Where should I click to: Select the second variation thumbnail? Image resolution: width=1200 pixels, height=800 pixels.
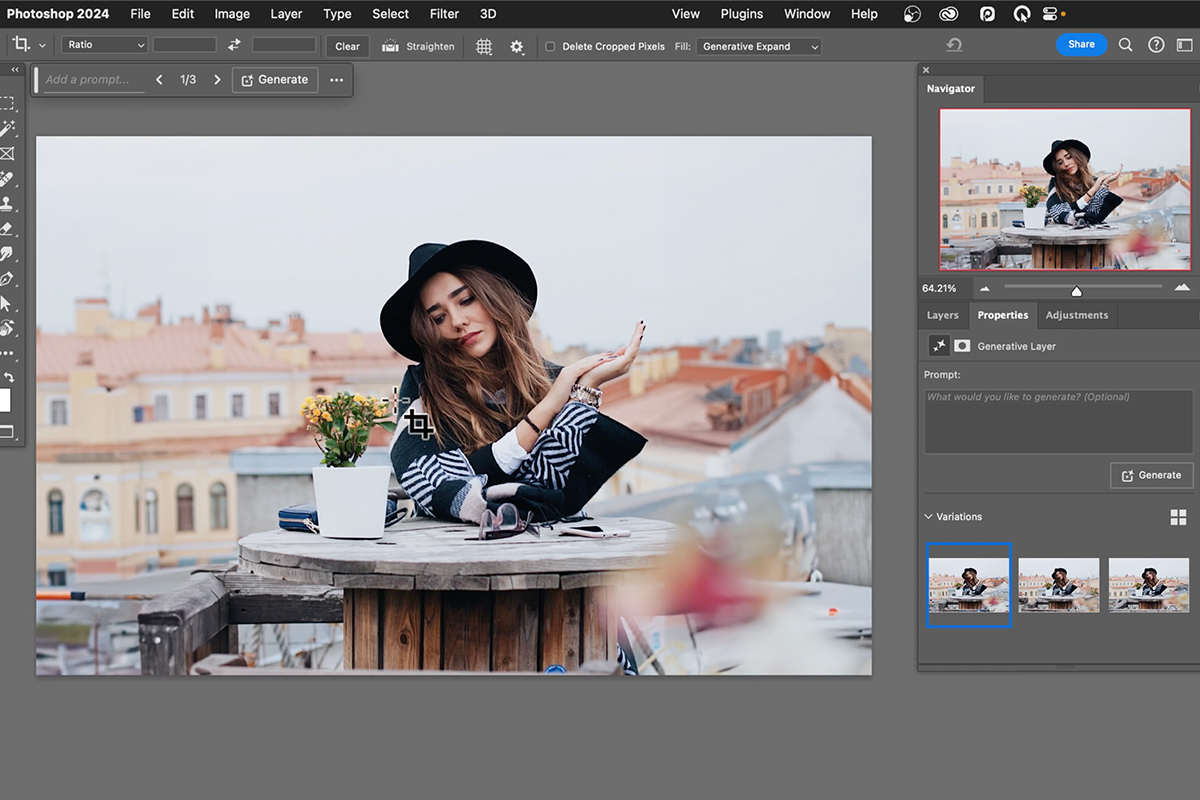pyautogui.click(x=1058, y=585)
